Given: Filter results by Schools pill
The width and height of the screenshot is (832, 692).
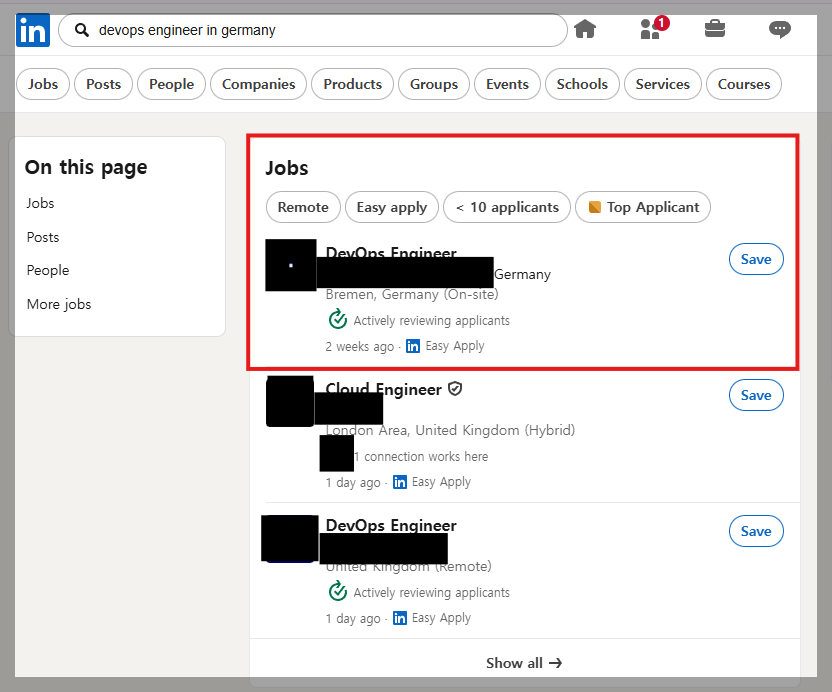Looking at the screenshot, I should click(582, 84).
